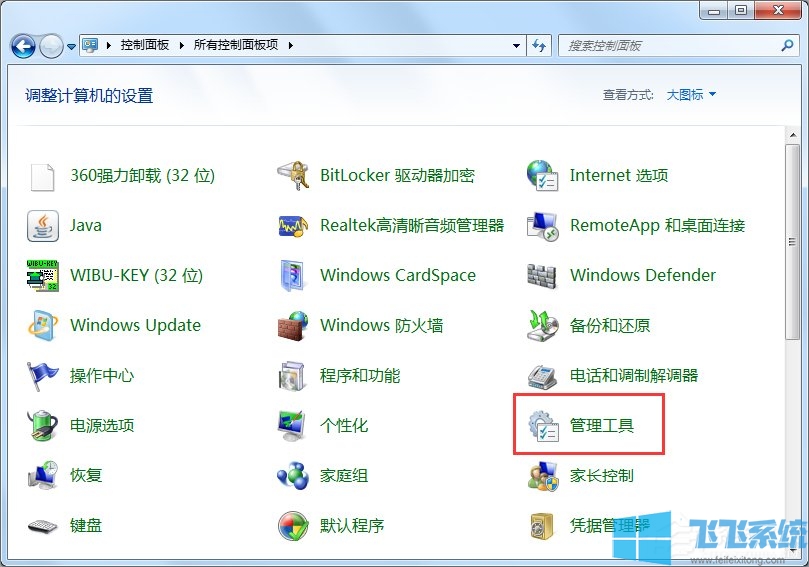Viewport: 809px width, 567px height.
Task: Open the power options battery icon
Action: point(43,426)
